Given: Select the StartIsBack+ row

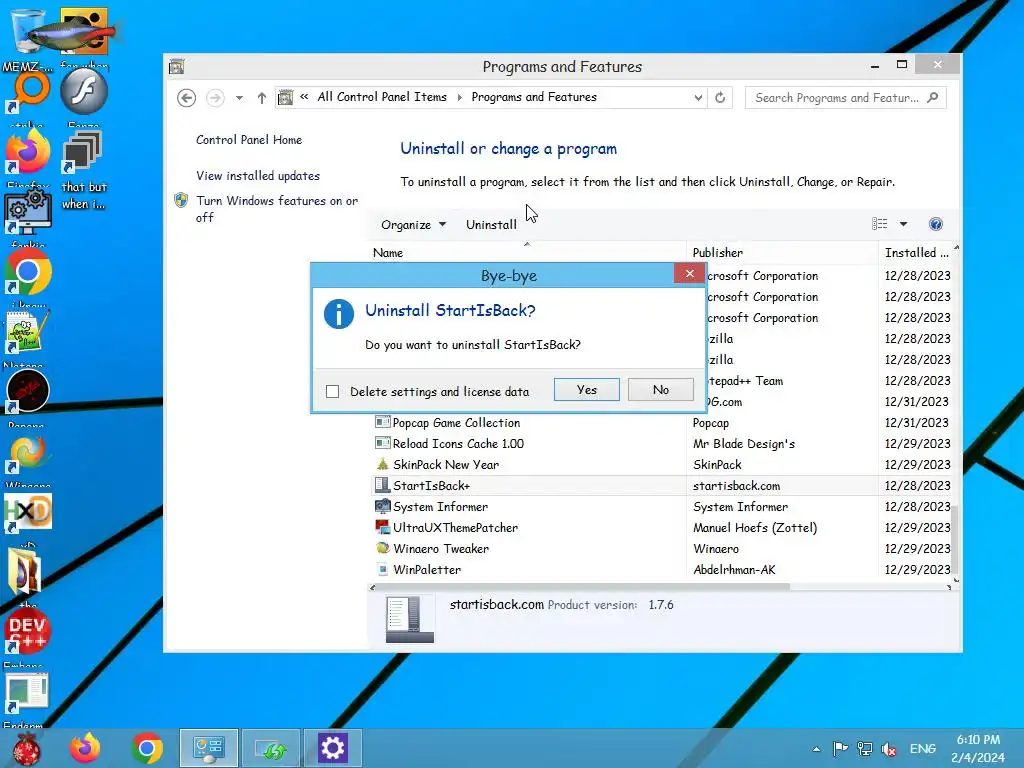Looking at the screenshot, I should coord(662,485).
